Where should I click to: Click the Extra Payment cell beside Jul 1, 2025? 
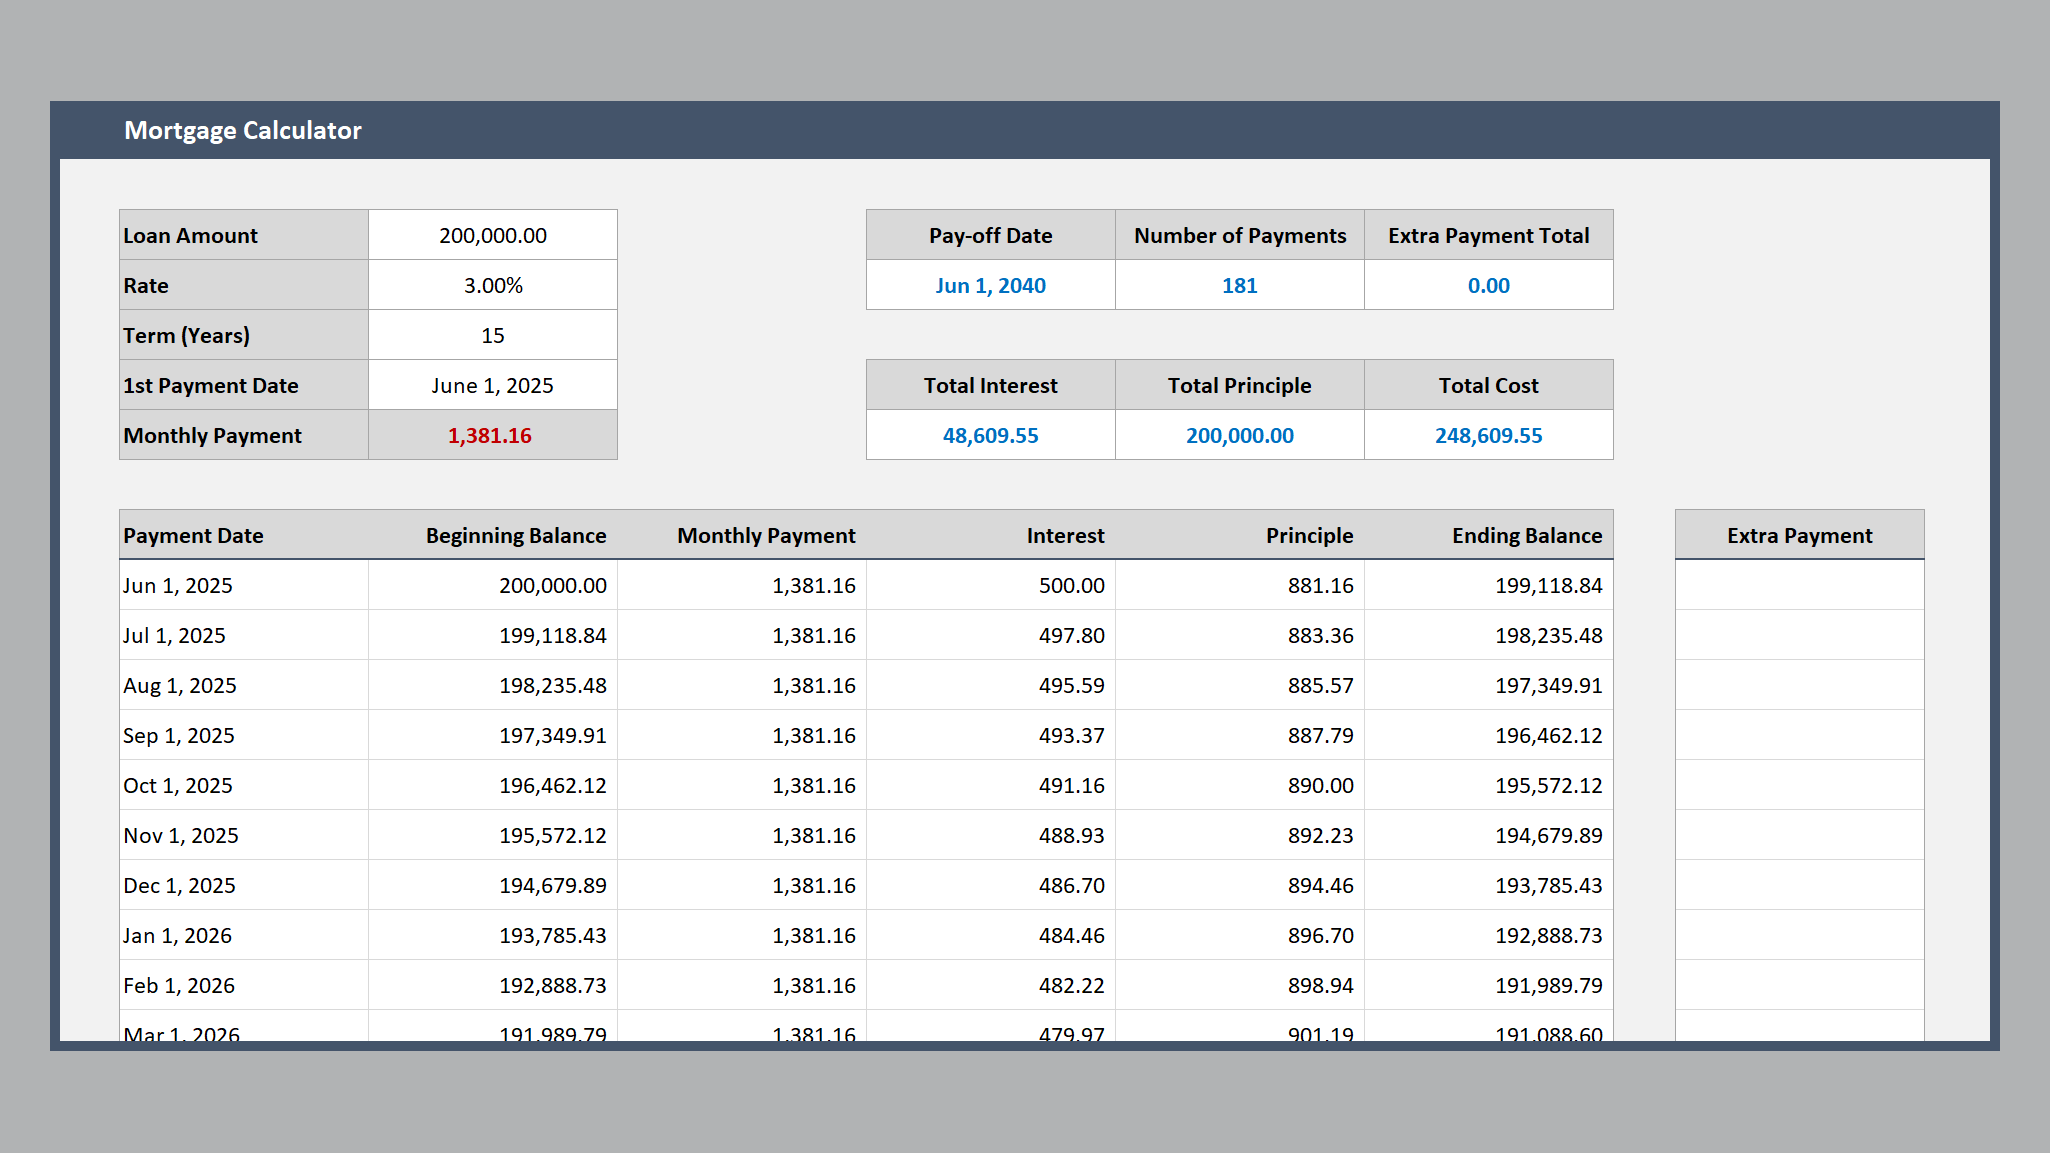point(1799,635)
